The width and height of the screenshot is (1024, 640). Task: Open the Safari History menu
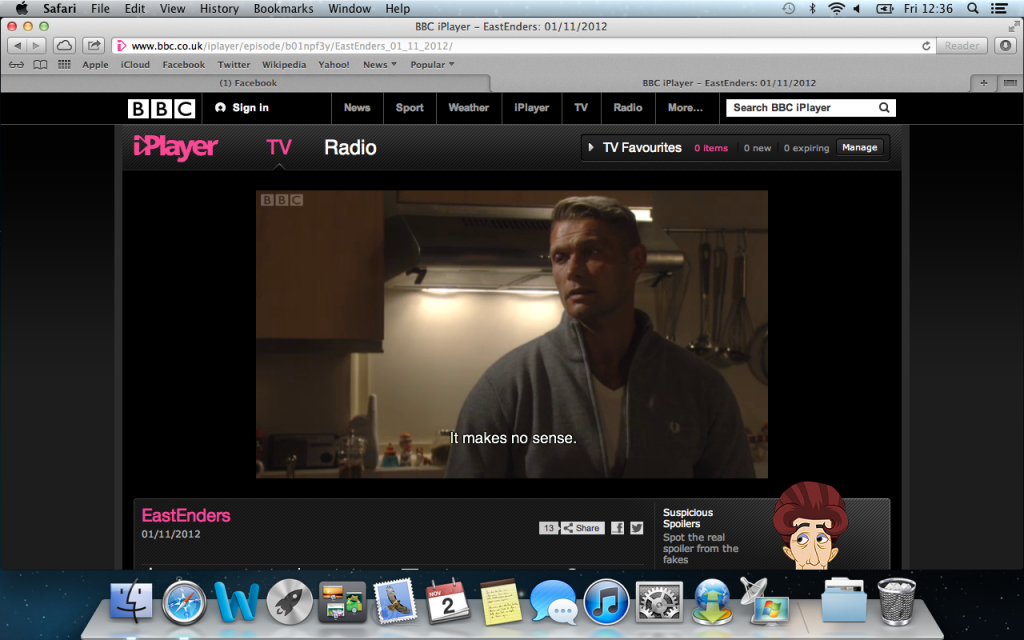coord(219,9)
